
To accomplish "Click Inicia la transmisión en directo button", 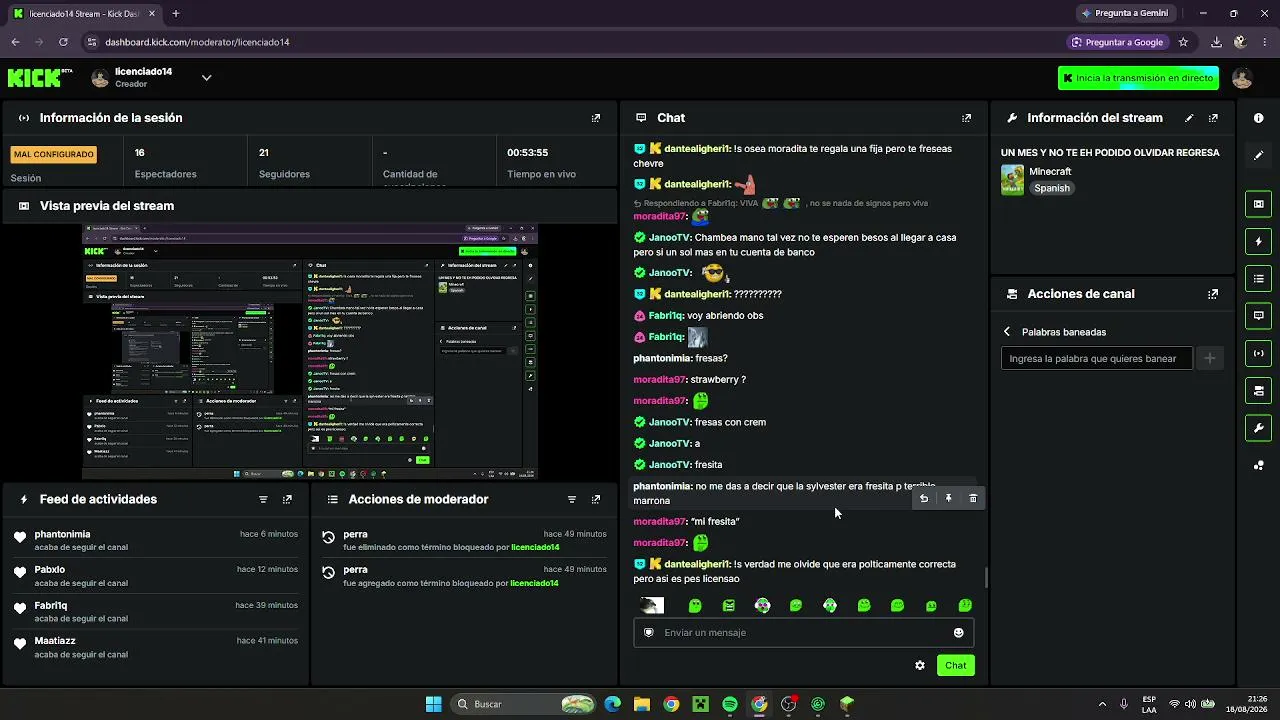I will 1138,78.
